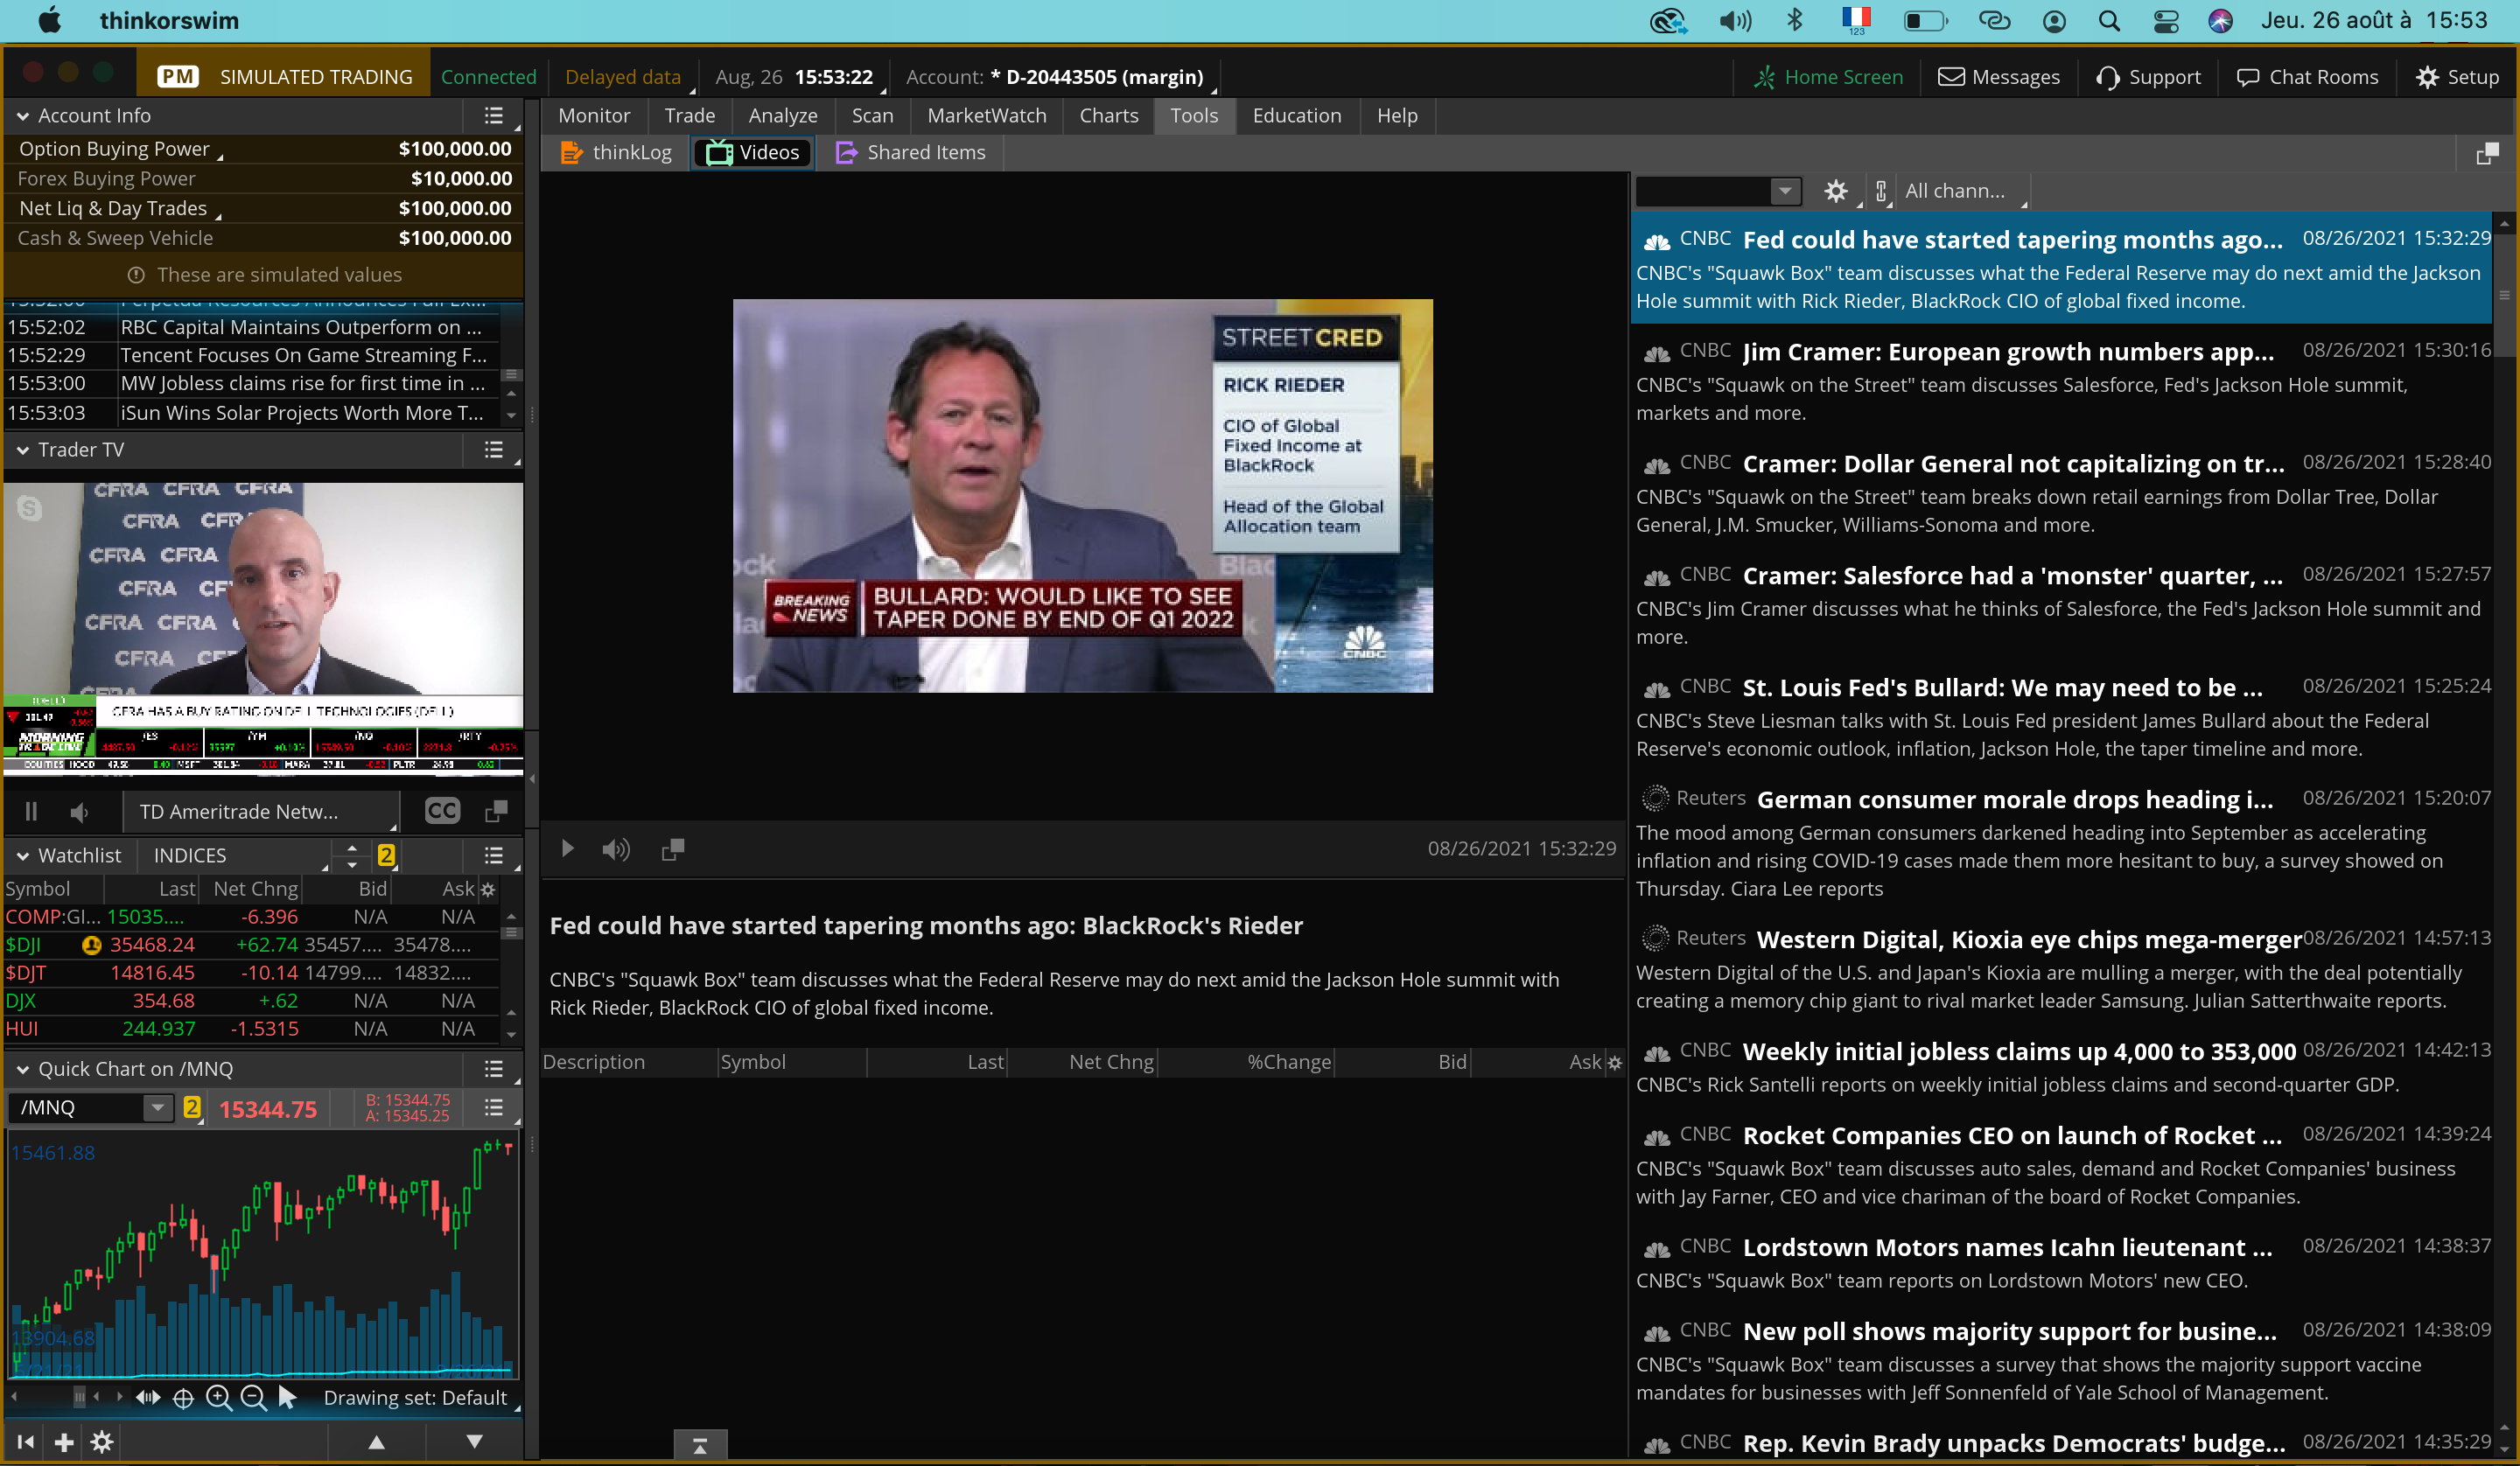Zoom out on the /MNQ quick chart
This screenshot has width=2520, height=1466.
click(254, 1398)
